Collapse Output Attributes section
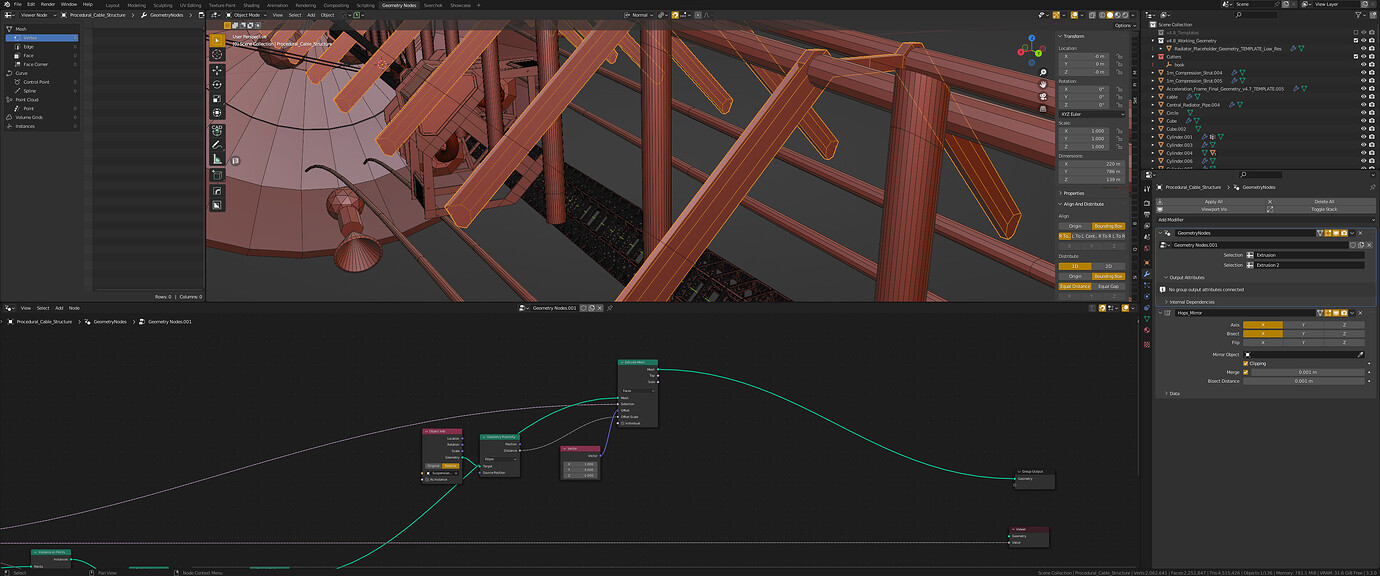The image size is (1380, 576). pos(1186,277)
